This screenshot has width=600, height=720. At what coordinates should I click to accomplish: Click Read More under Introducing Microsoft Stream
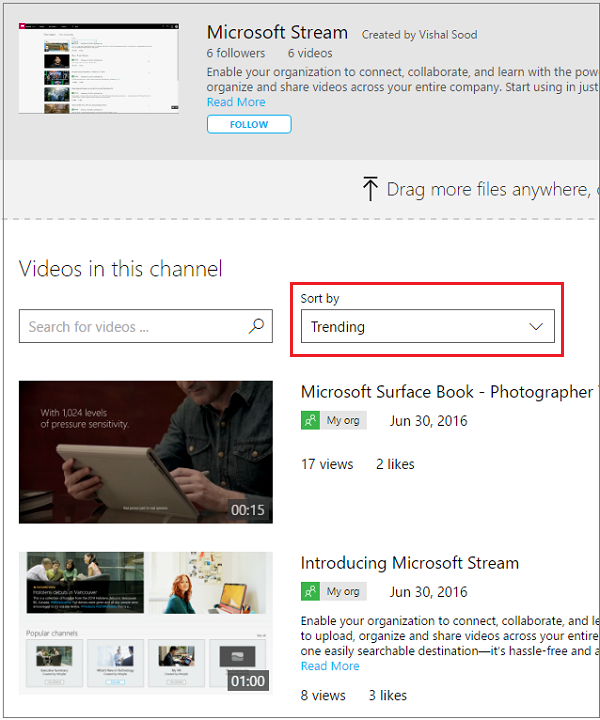[x=330, y=666]
